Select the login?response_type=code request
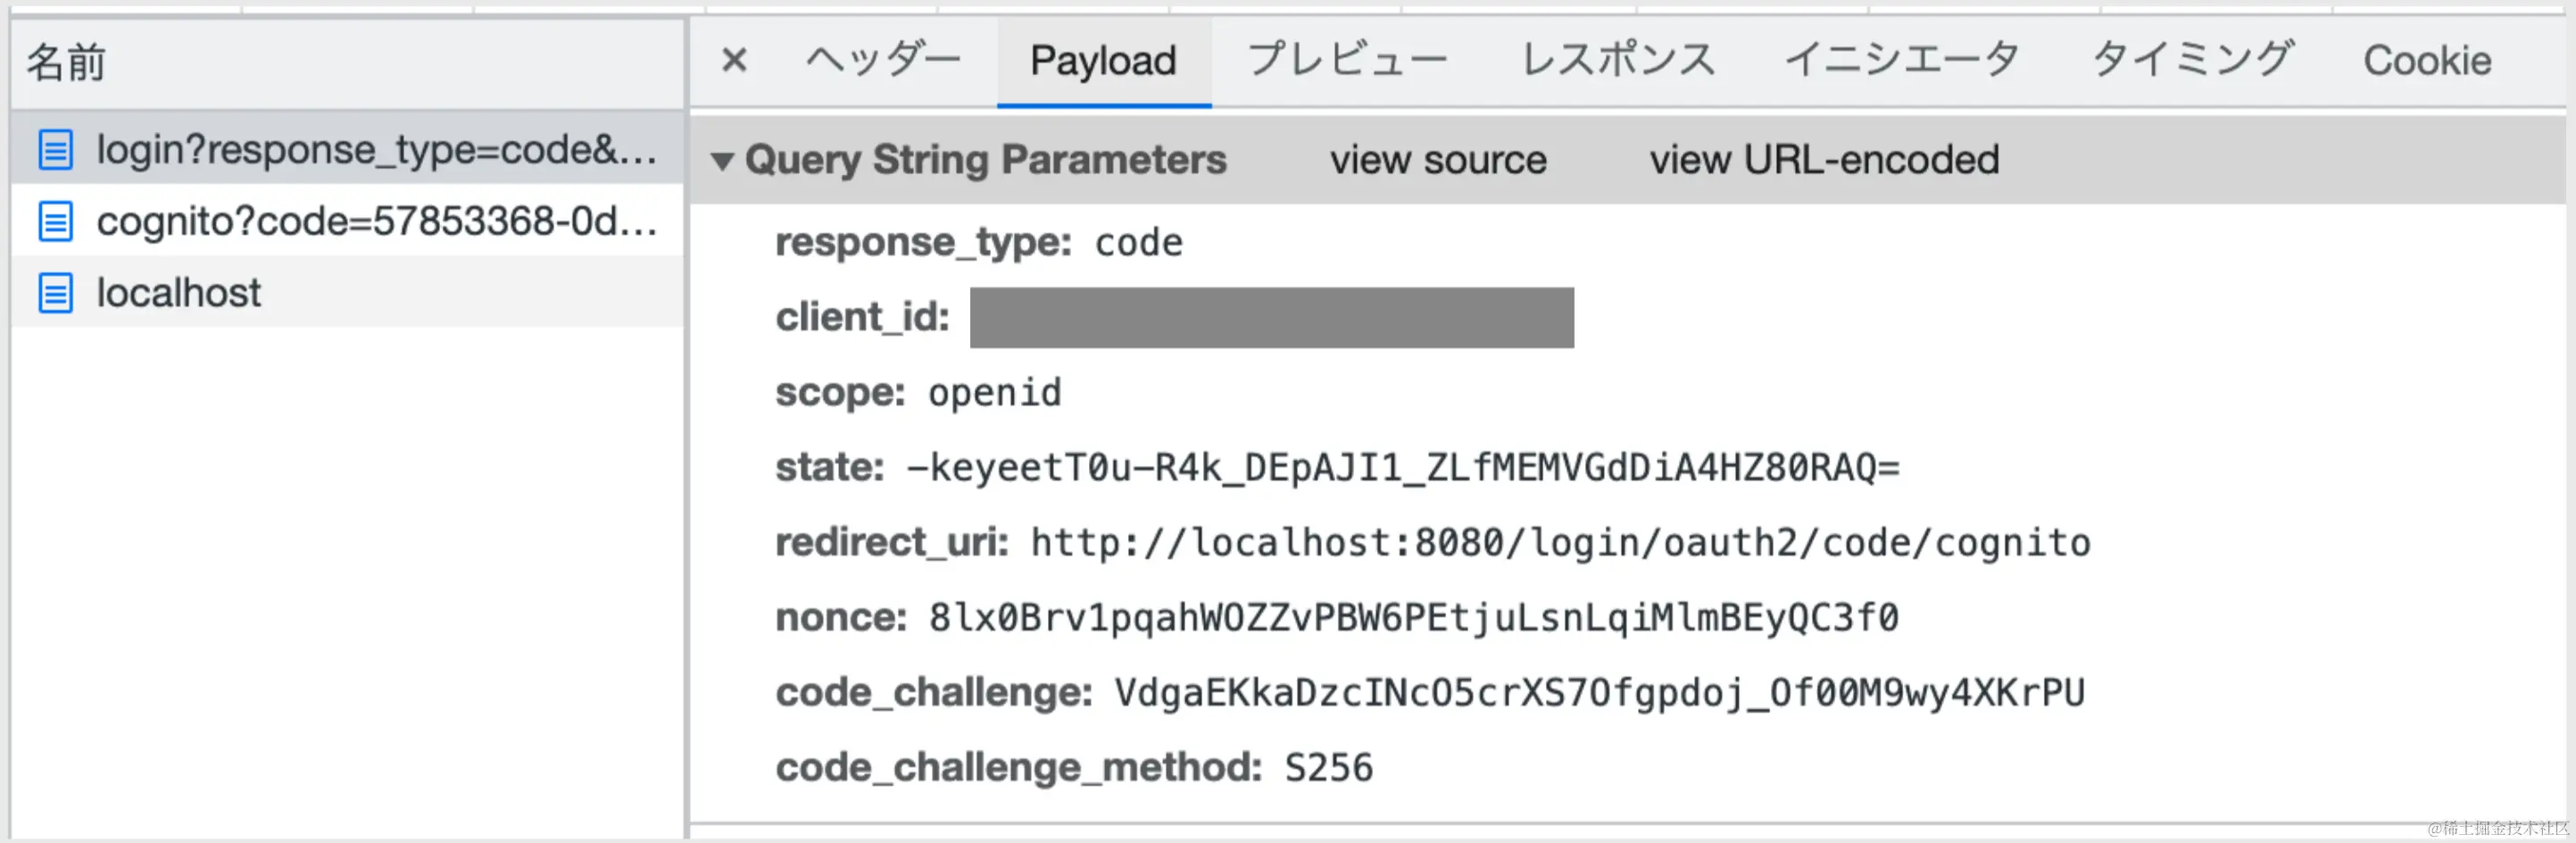This screenshot has height=843, width=2576. [376, 150]
